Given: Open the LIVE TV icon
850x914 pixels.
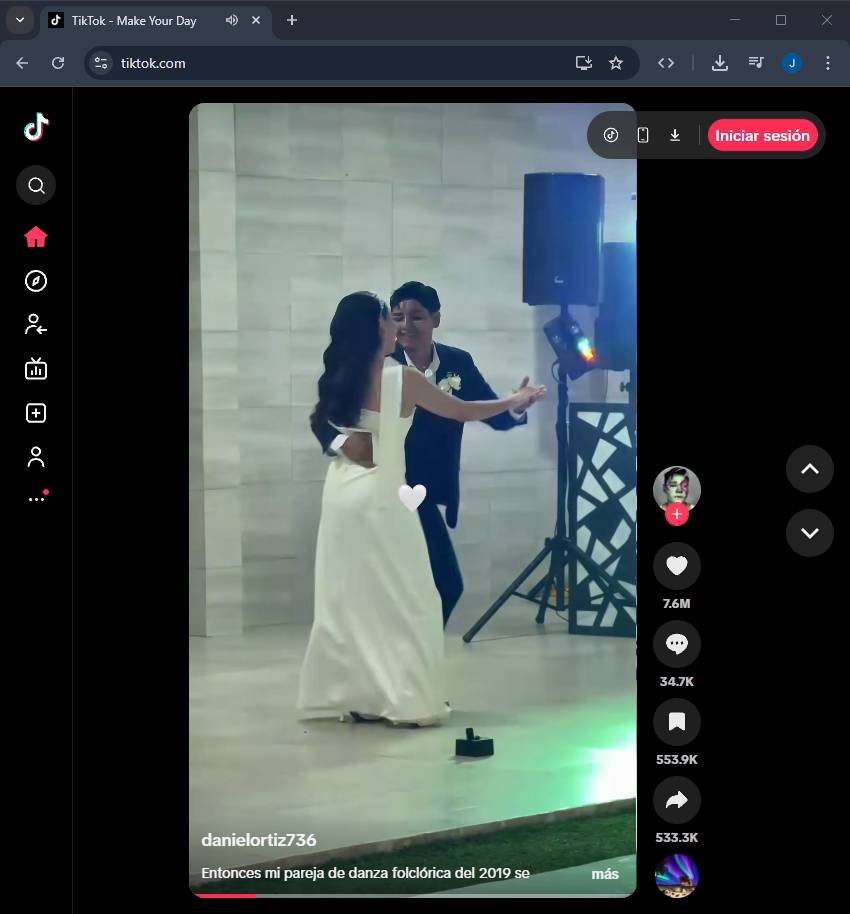Looking at the screenshot, I should point(36,369).
